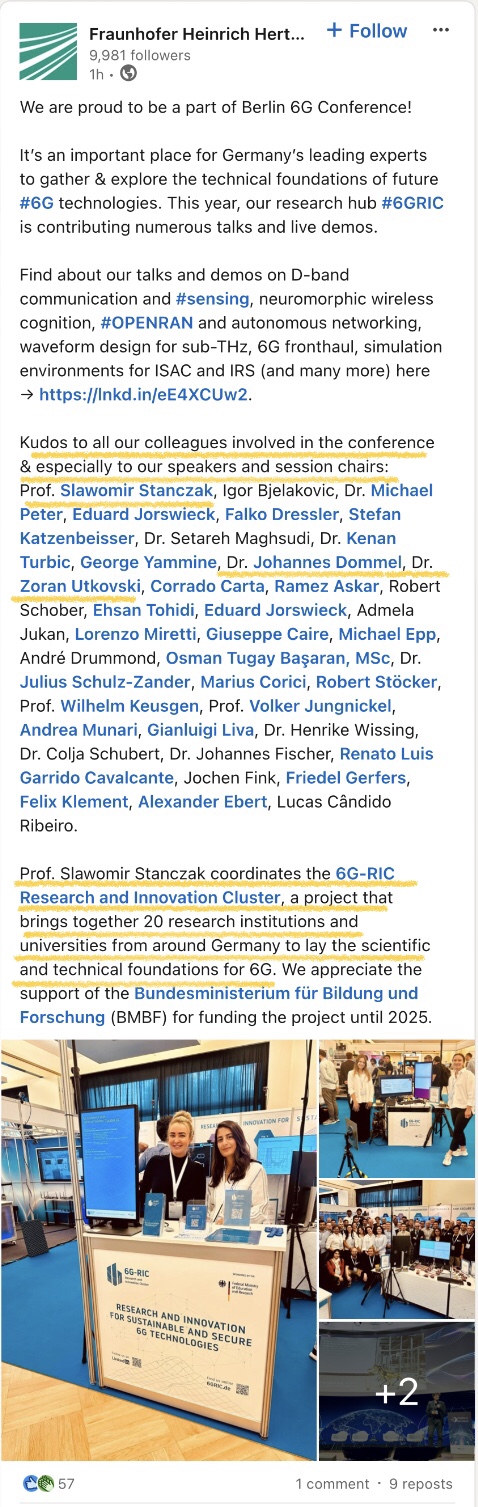View the 9 reposts
Screen dimensions: 478x1507
pyautogui.click(x=420, y=1483)
